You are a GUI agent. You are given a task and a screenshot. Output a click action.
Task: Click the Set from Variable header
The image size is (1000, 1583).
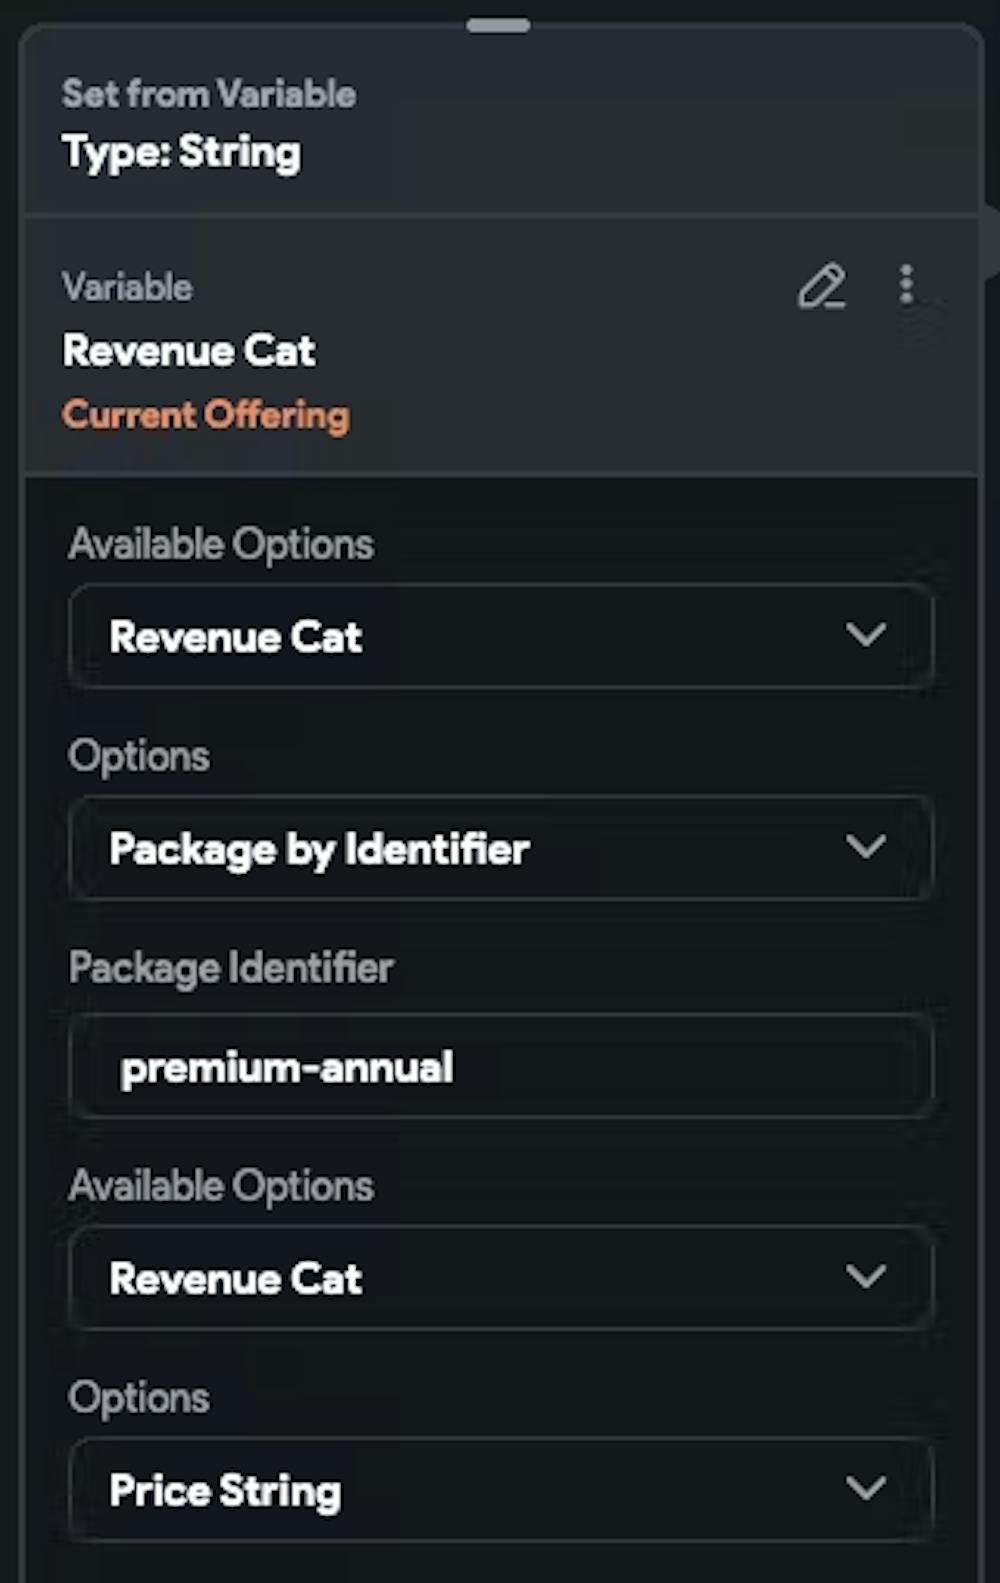pos(209,94)
